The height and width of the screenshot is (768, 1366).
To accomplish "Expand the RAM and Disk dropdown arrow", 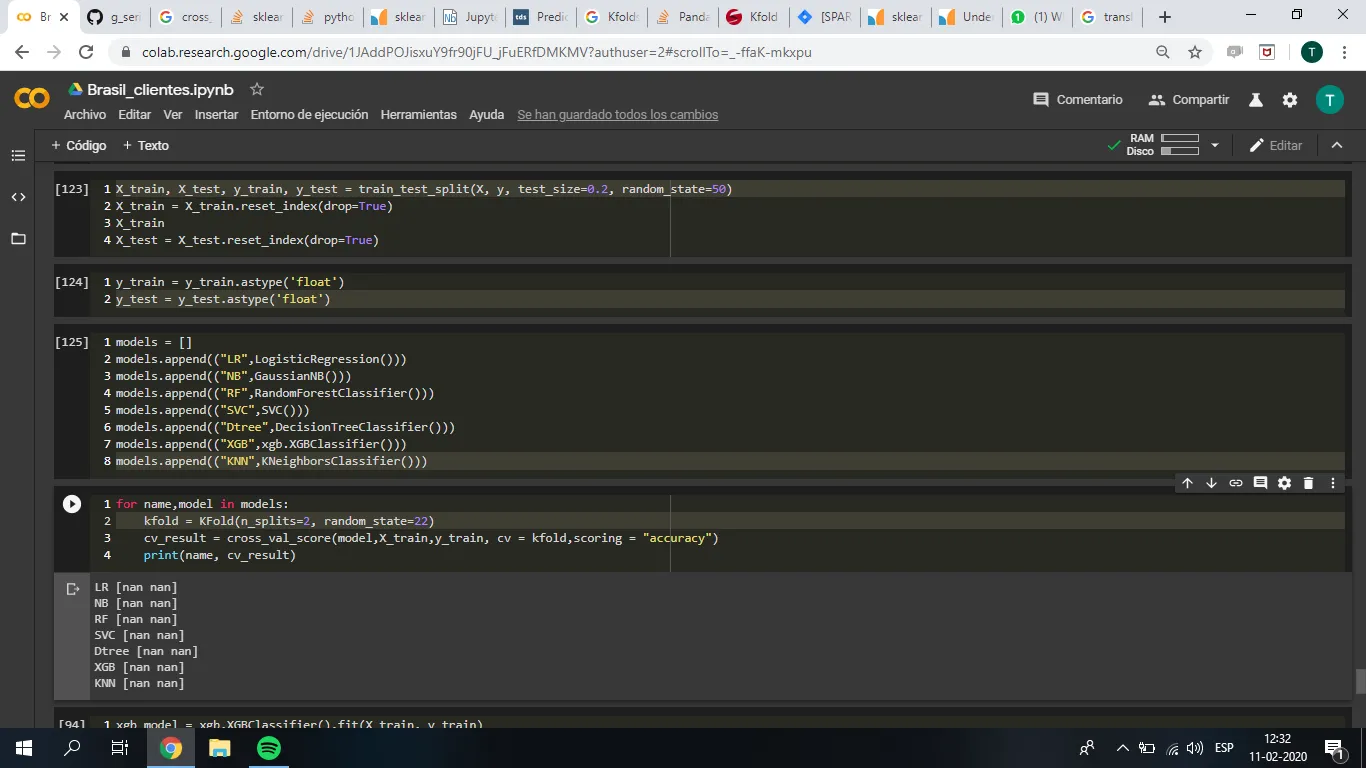I will (x=1215, y=145).
